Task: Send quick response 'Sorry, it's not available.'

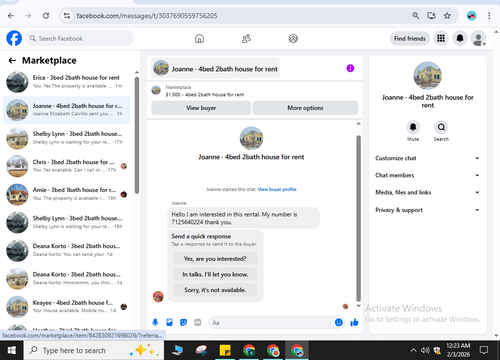Action: 215,290
